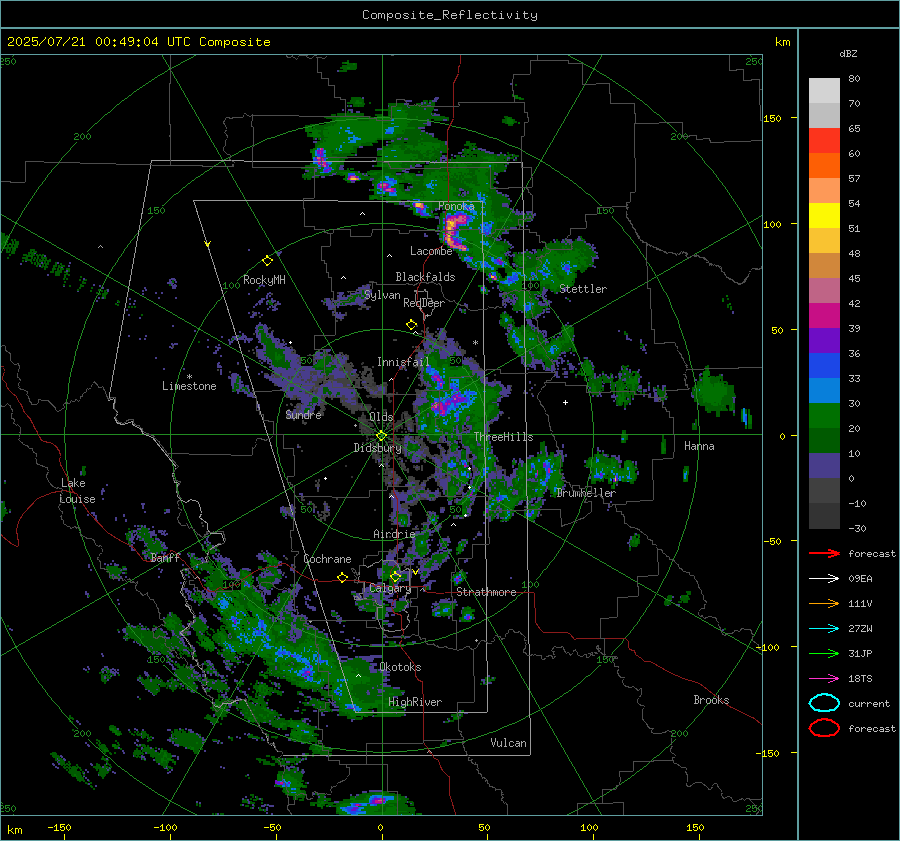Click the Olds town label

[382, 417]
